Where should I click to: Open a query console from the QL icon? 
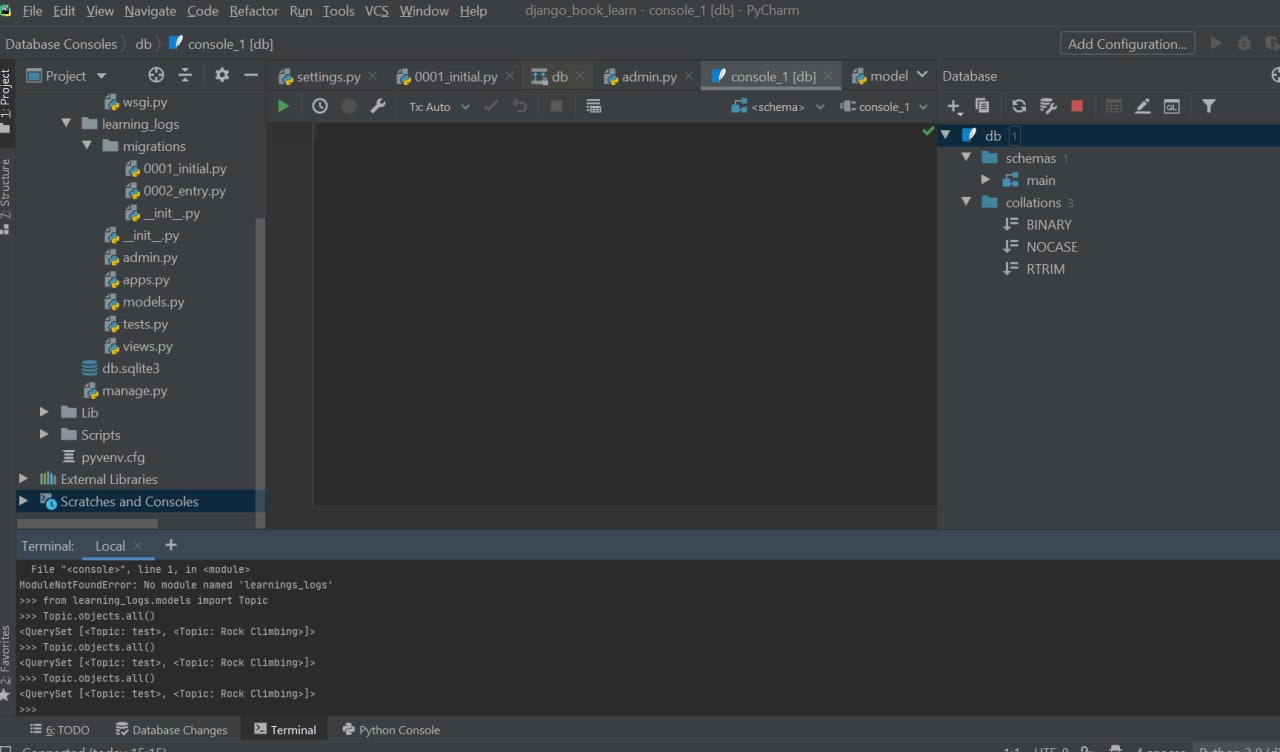1172,106
